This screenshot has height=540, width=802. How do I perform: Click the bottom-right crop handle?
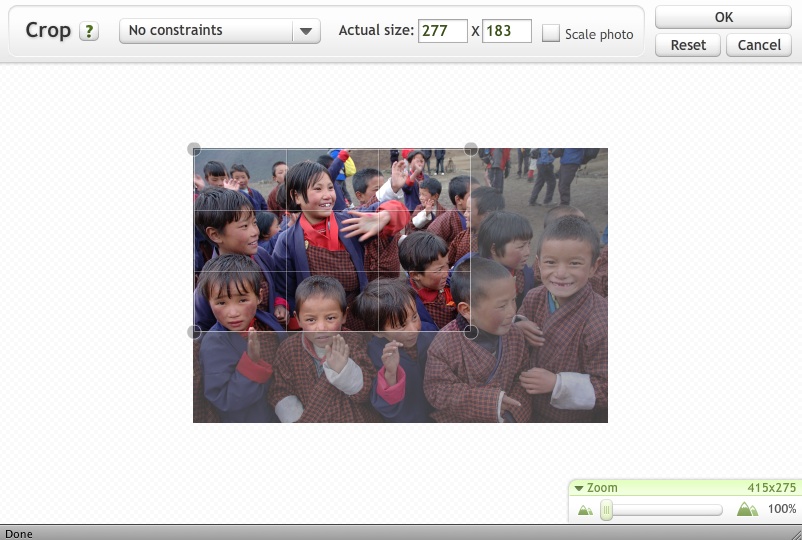tap(471, 332)
